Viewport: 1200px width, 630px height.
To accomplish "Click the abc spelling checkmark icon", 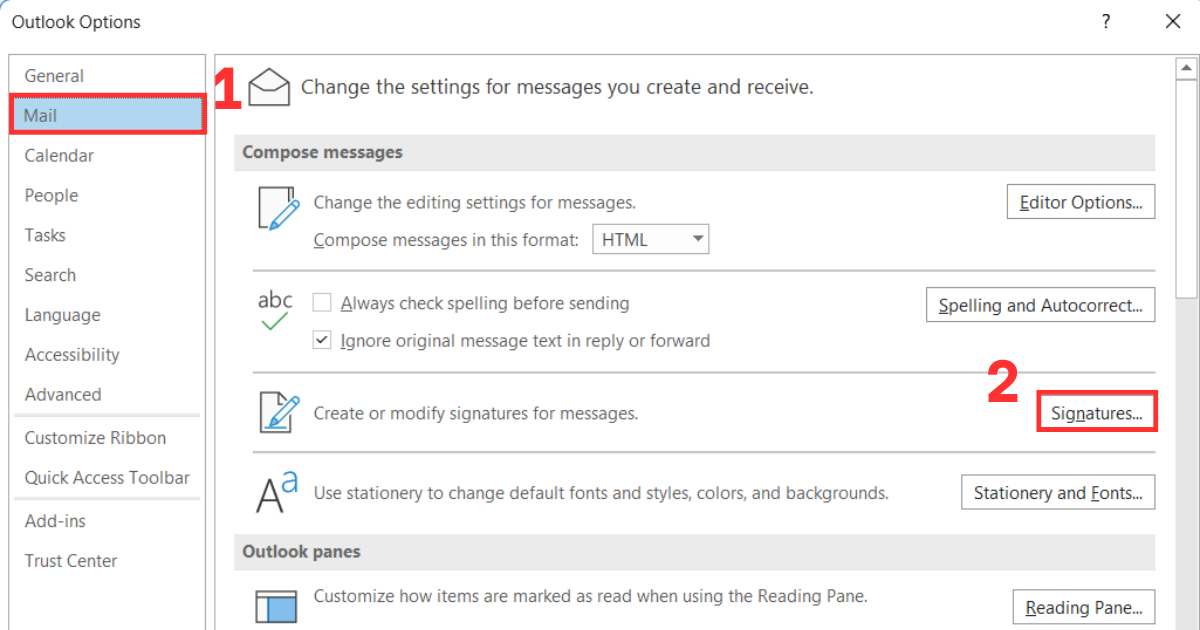I will point(275,310).
